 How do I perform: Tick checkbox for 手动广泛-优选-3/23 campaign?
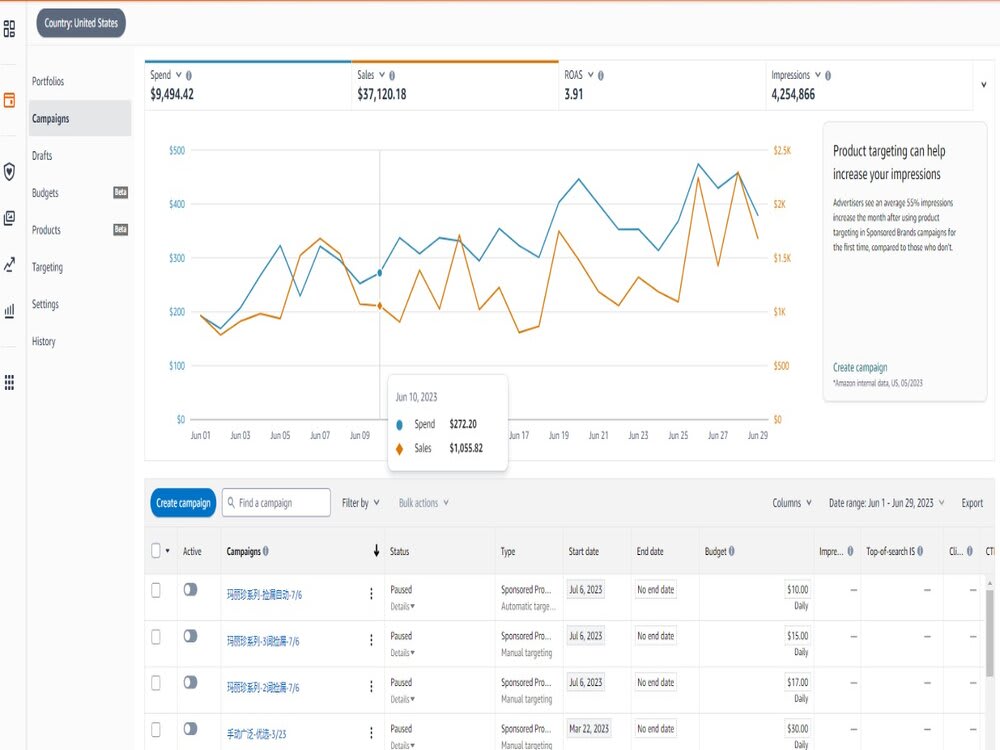tap(156, 730)
